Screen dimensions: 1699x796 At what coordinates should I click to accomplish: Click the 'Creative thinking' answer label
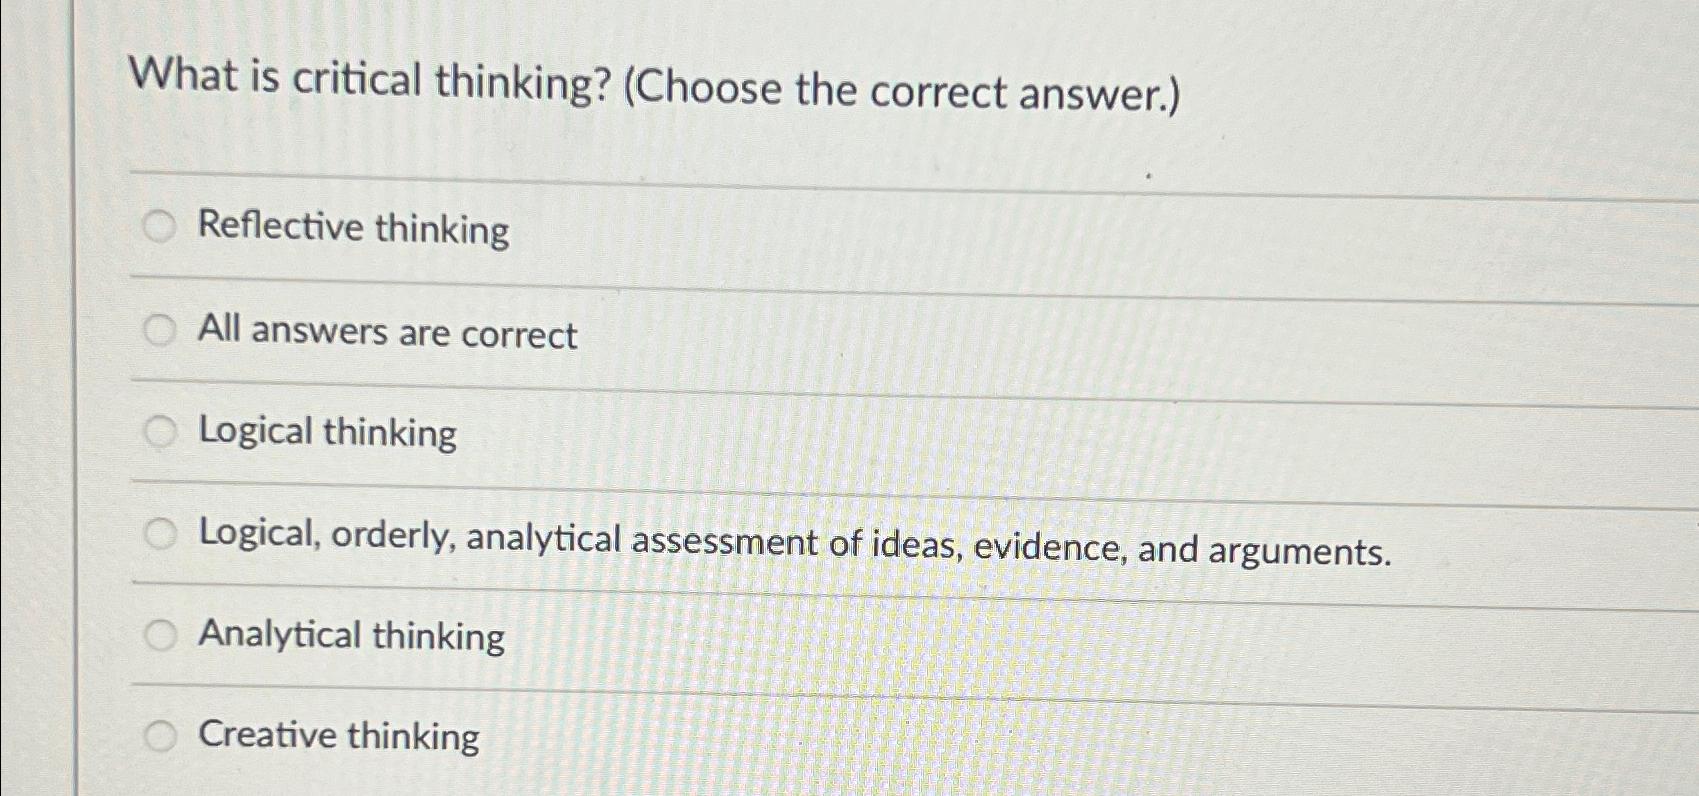[337, 737]
